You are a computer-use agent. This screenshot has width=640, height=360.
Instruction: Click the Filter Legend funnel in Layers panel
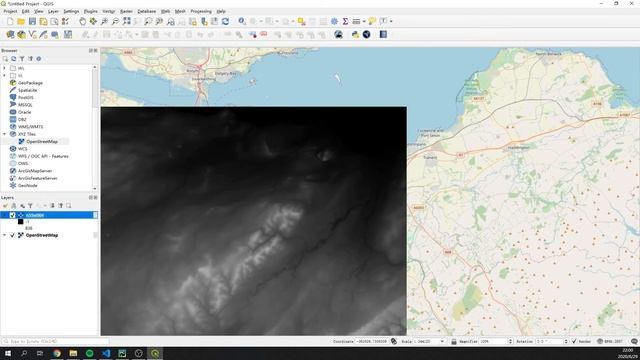(x=30, y=206)
